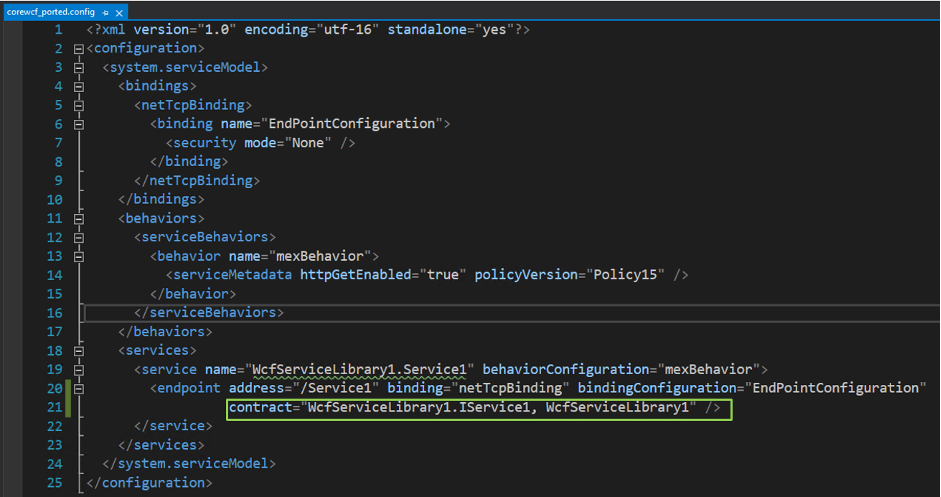Click the opening bindings tag
This screenshot has width=941, height=497.
[x=157, y=86]
